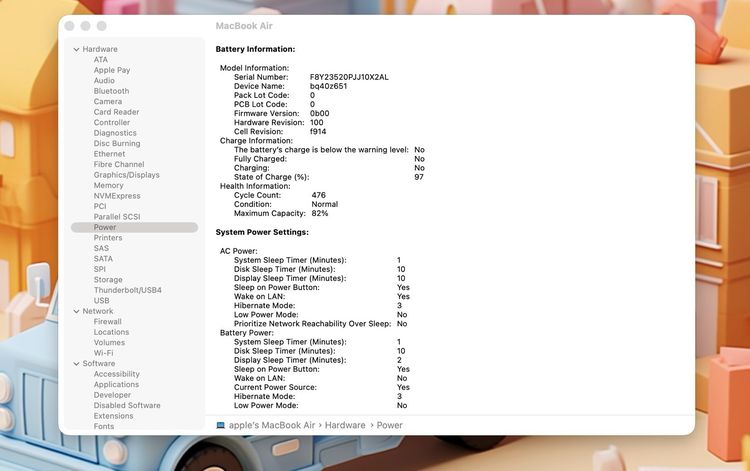Open Disc Burning in the sidebar

point(117,144)
